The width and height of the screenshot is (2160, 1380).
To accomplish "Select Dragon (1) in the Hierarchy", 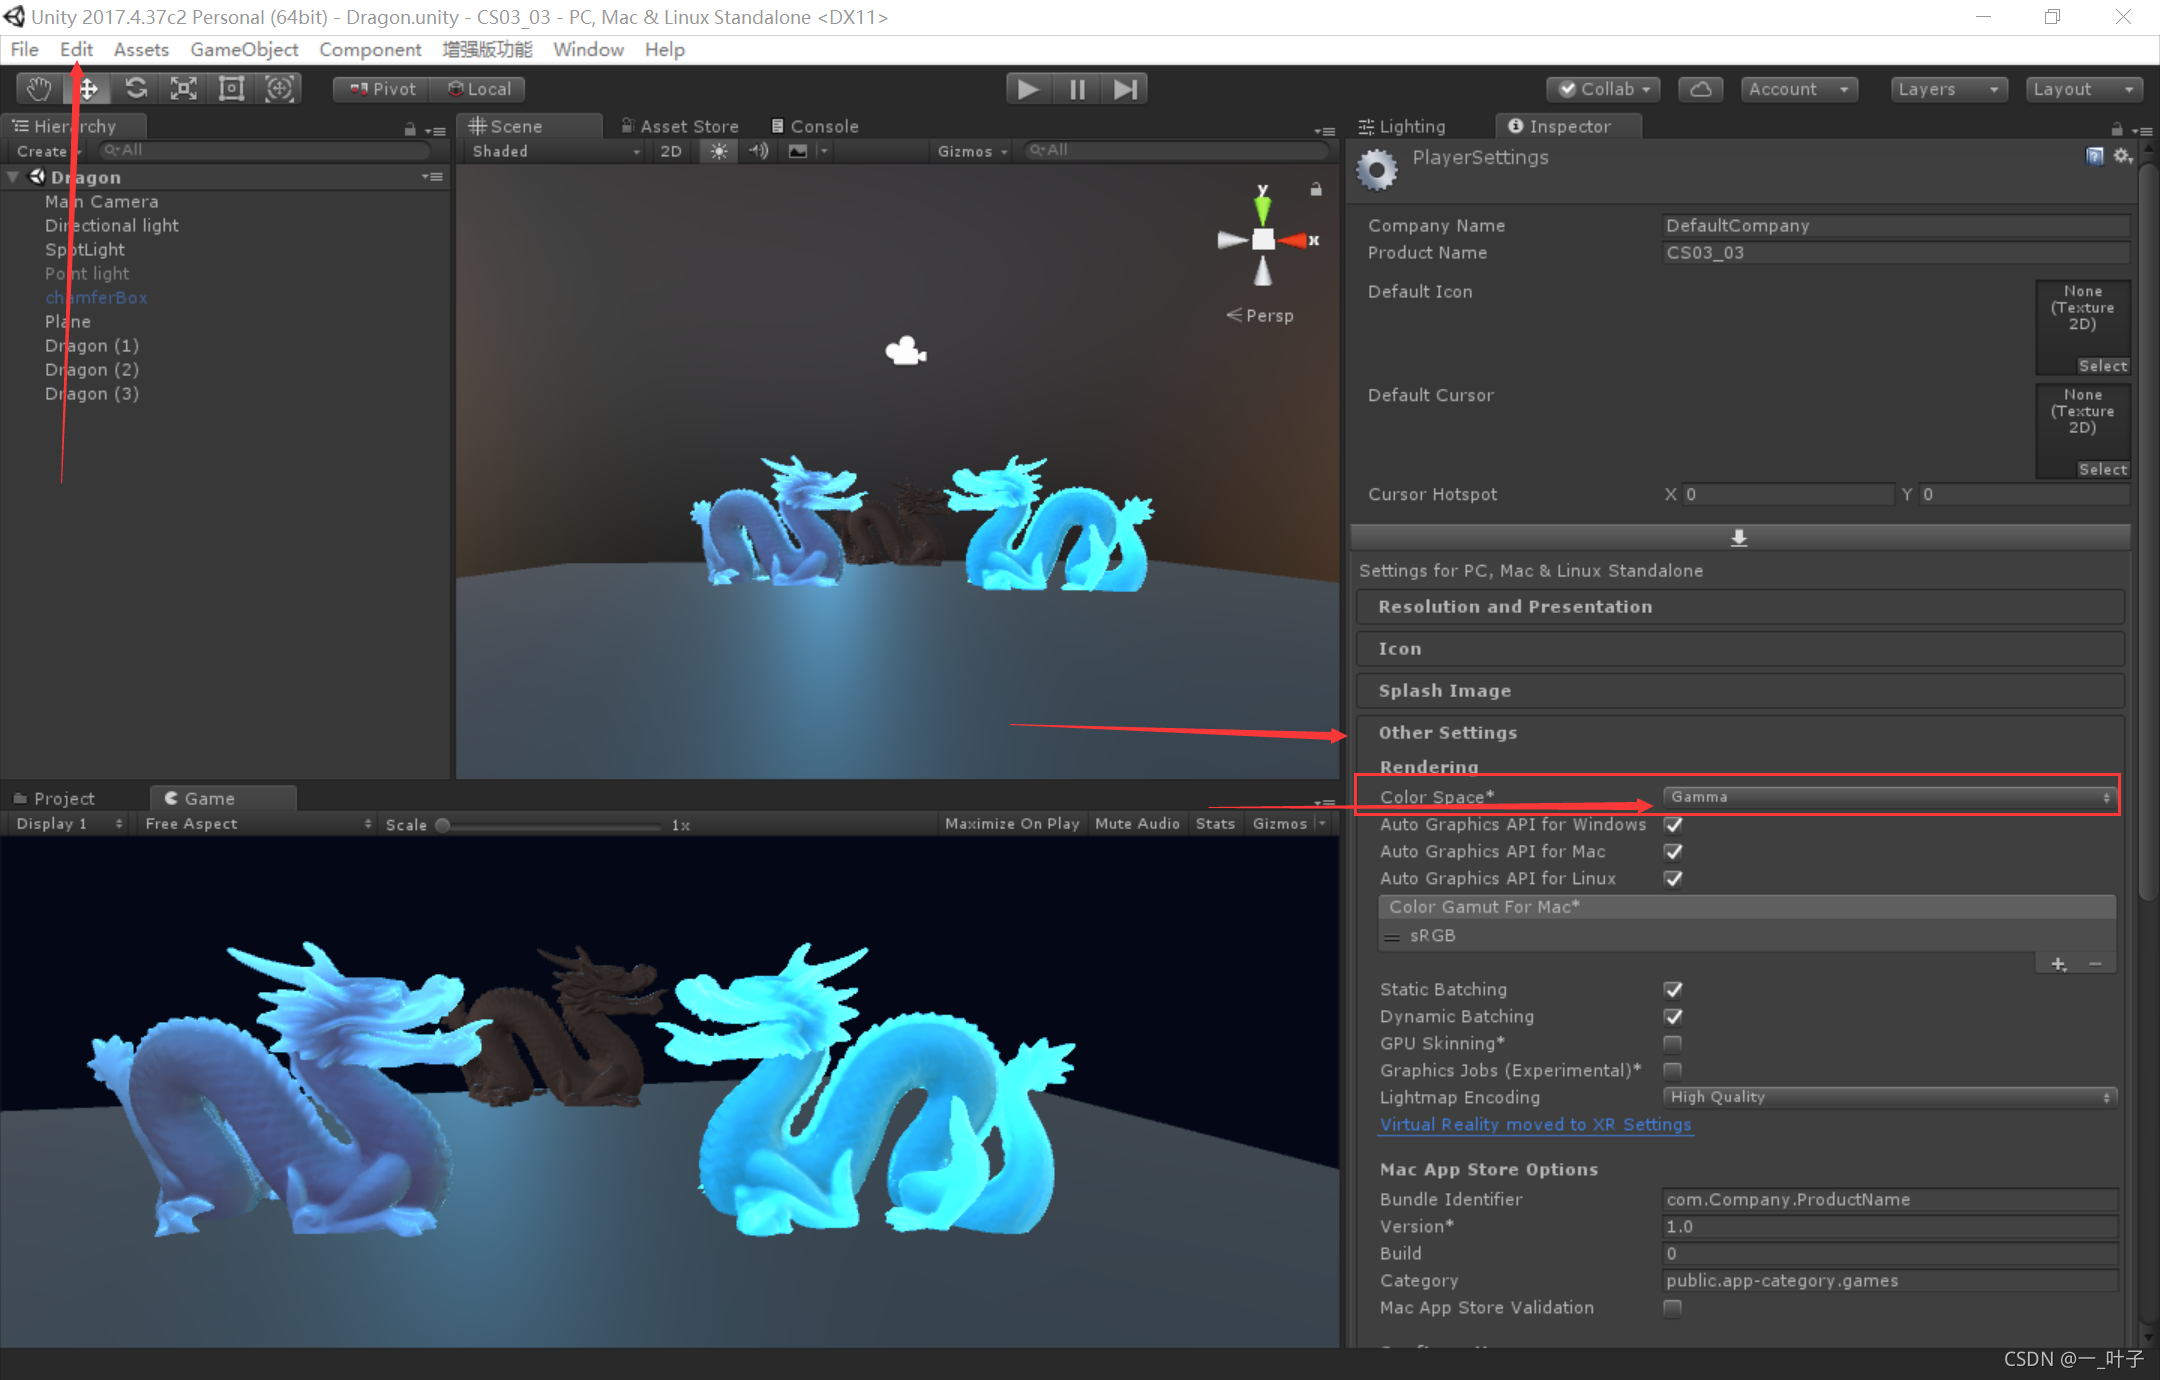I will [x=92, y=345].
